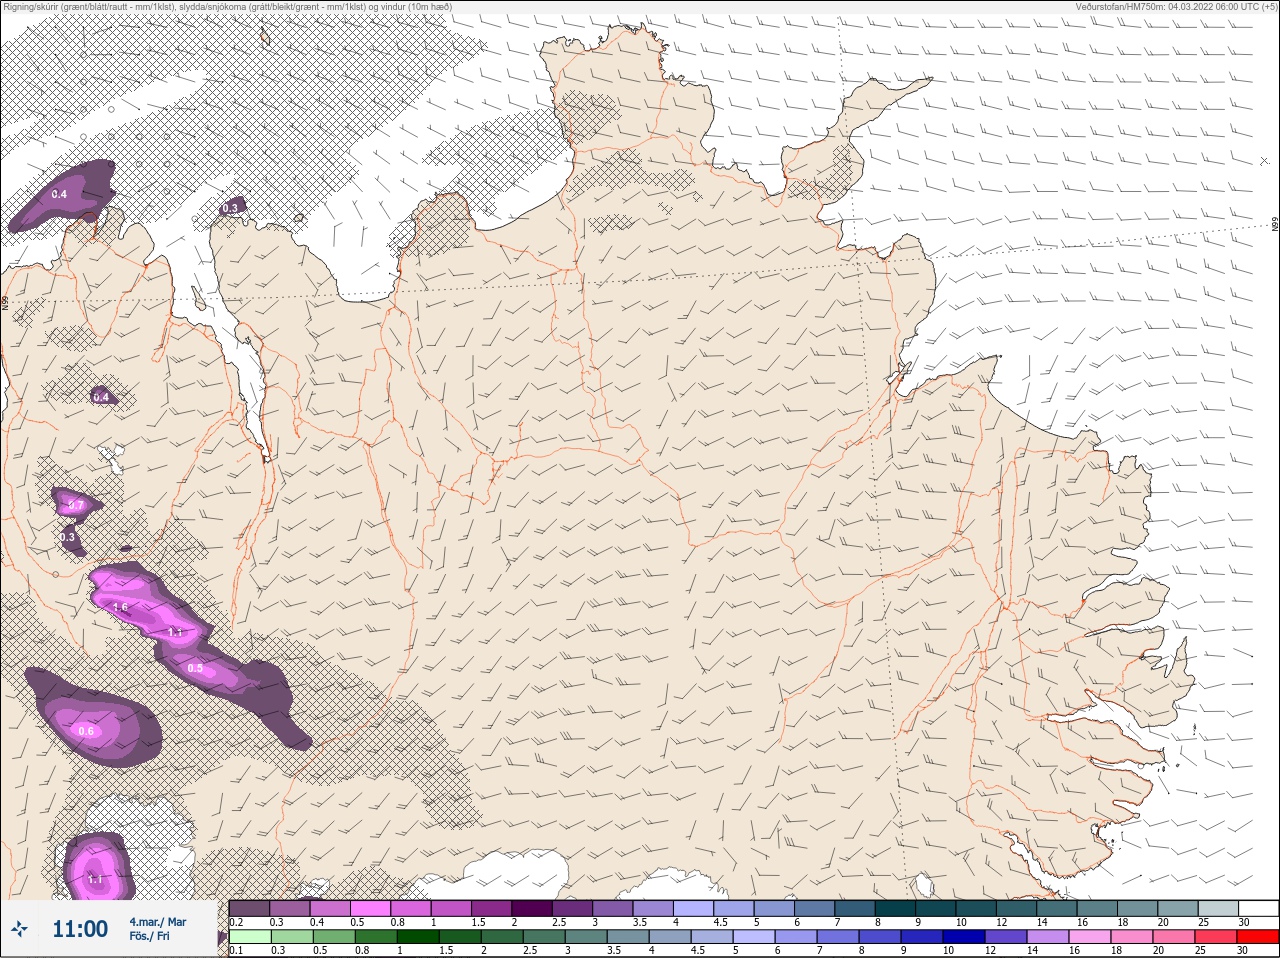Pick upper legend swatch between 0.5 and 0.8
1280x958 pixels.
pyautogui.click(x=370, y=908)
